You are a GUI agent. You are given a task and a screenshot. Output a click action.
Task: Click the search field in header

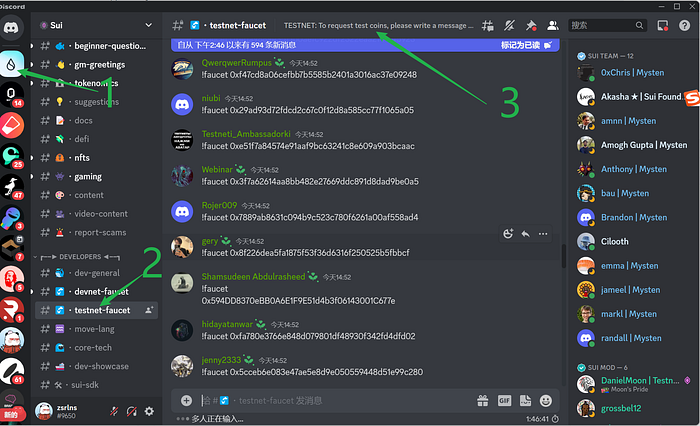pos(607,25)
